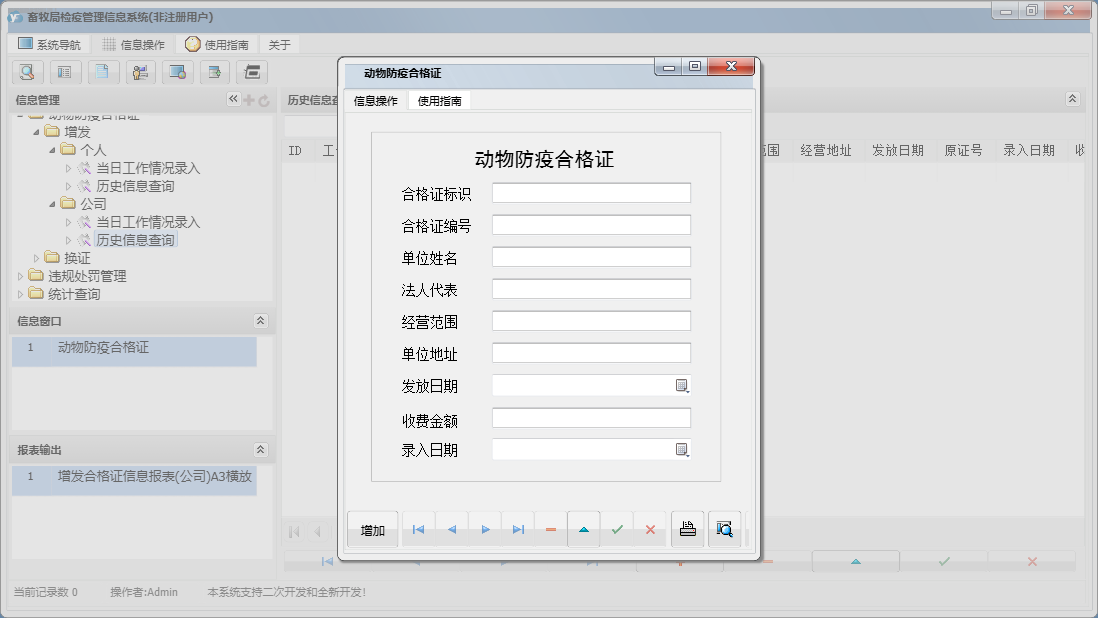1098x618 pixels.
Task: Click the monitor with globe toolbar icon
Action: pyautogui.click(x=175, y=72)
